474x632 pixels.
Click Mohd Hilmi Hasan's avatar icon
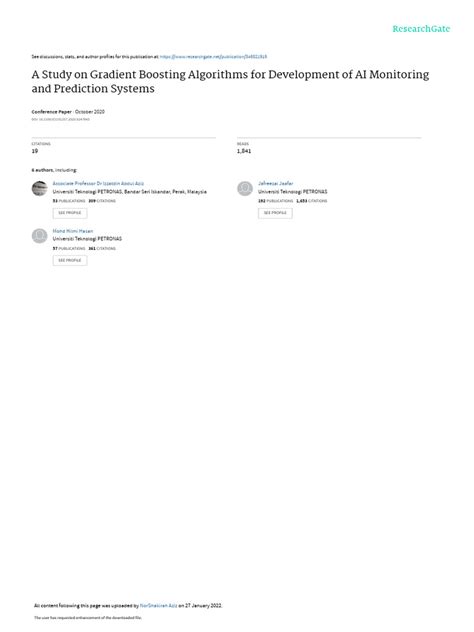[40, 236]
